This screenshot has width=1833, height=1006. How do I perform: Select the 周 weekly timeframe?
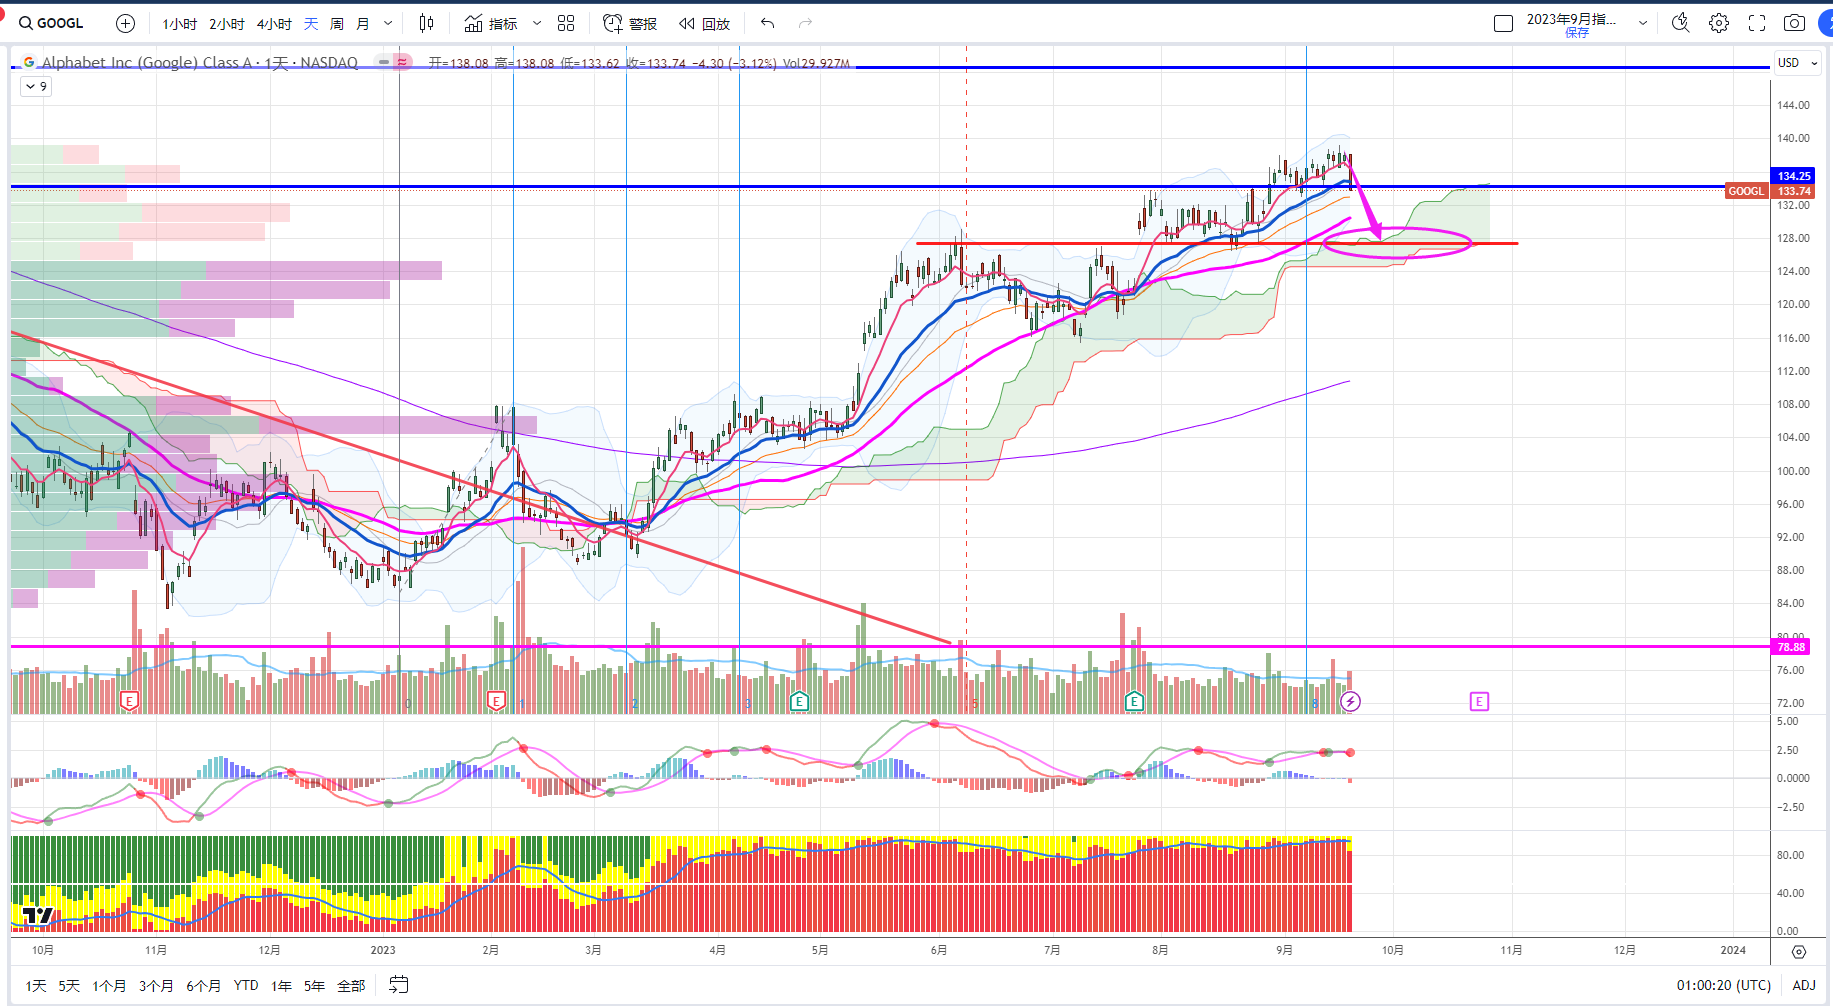337,24
